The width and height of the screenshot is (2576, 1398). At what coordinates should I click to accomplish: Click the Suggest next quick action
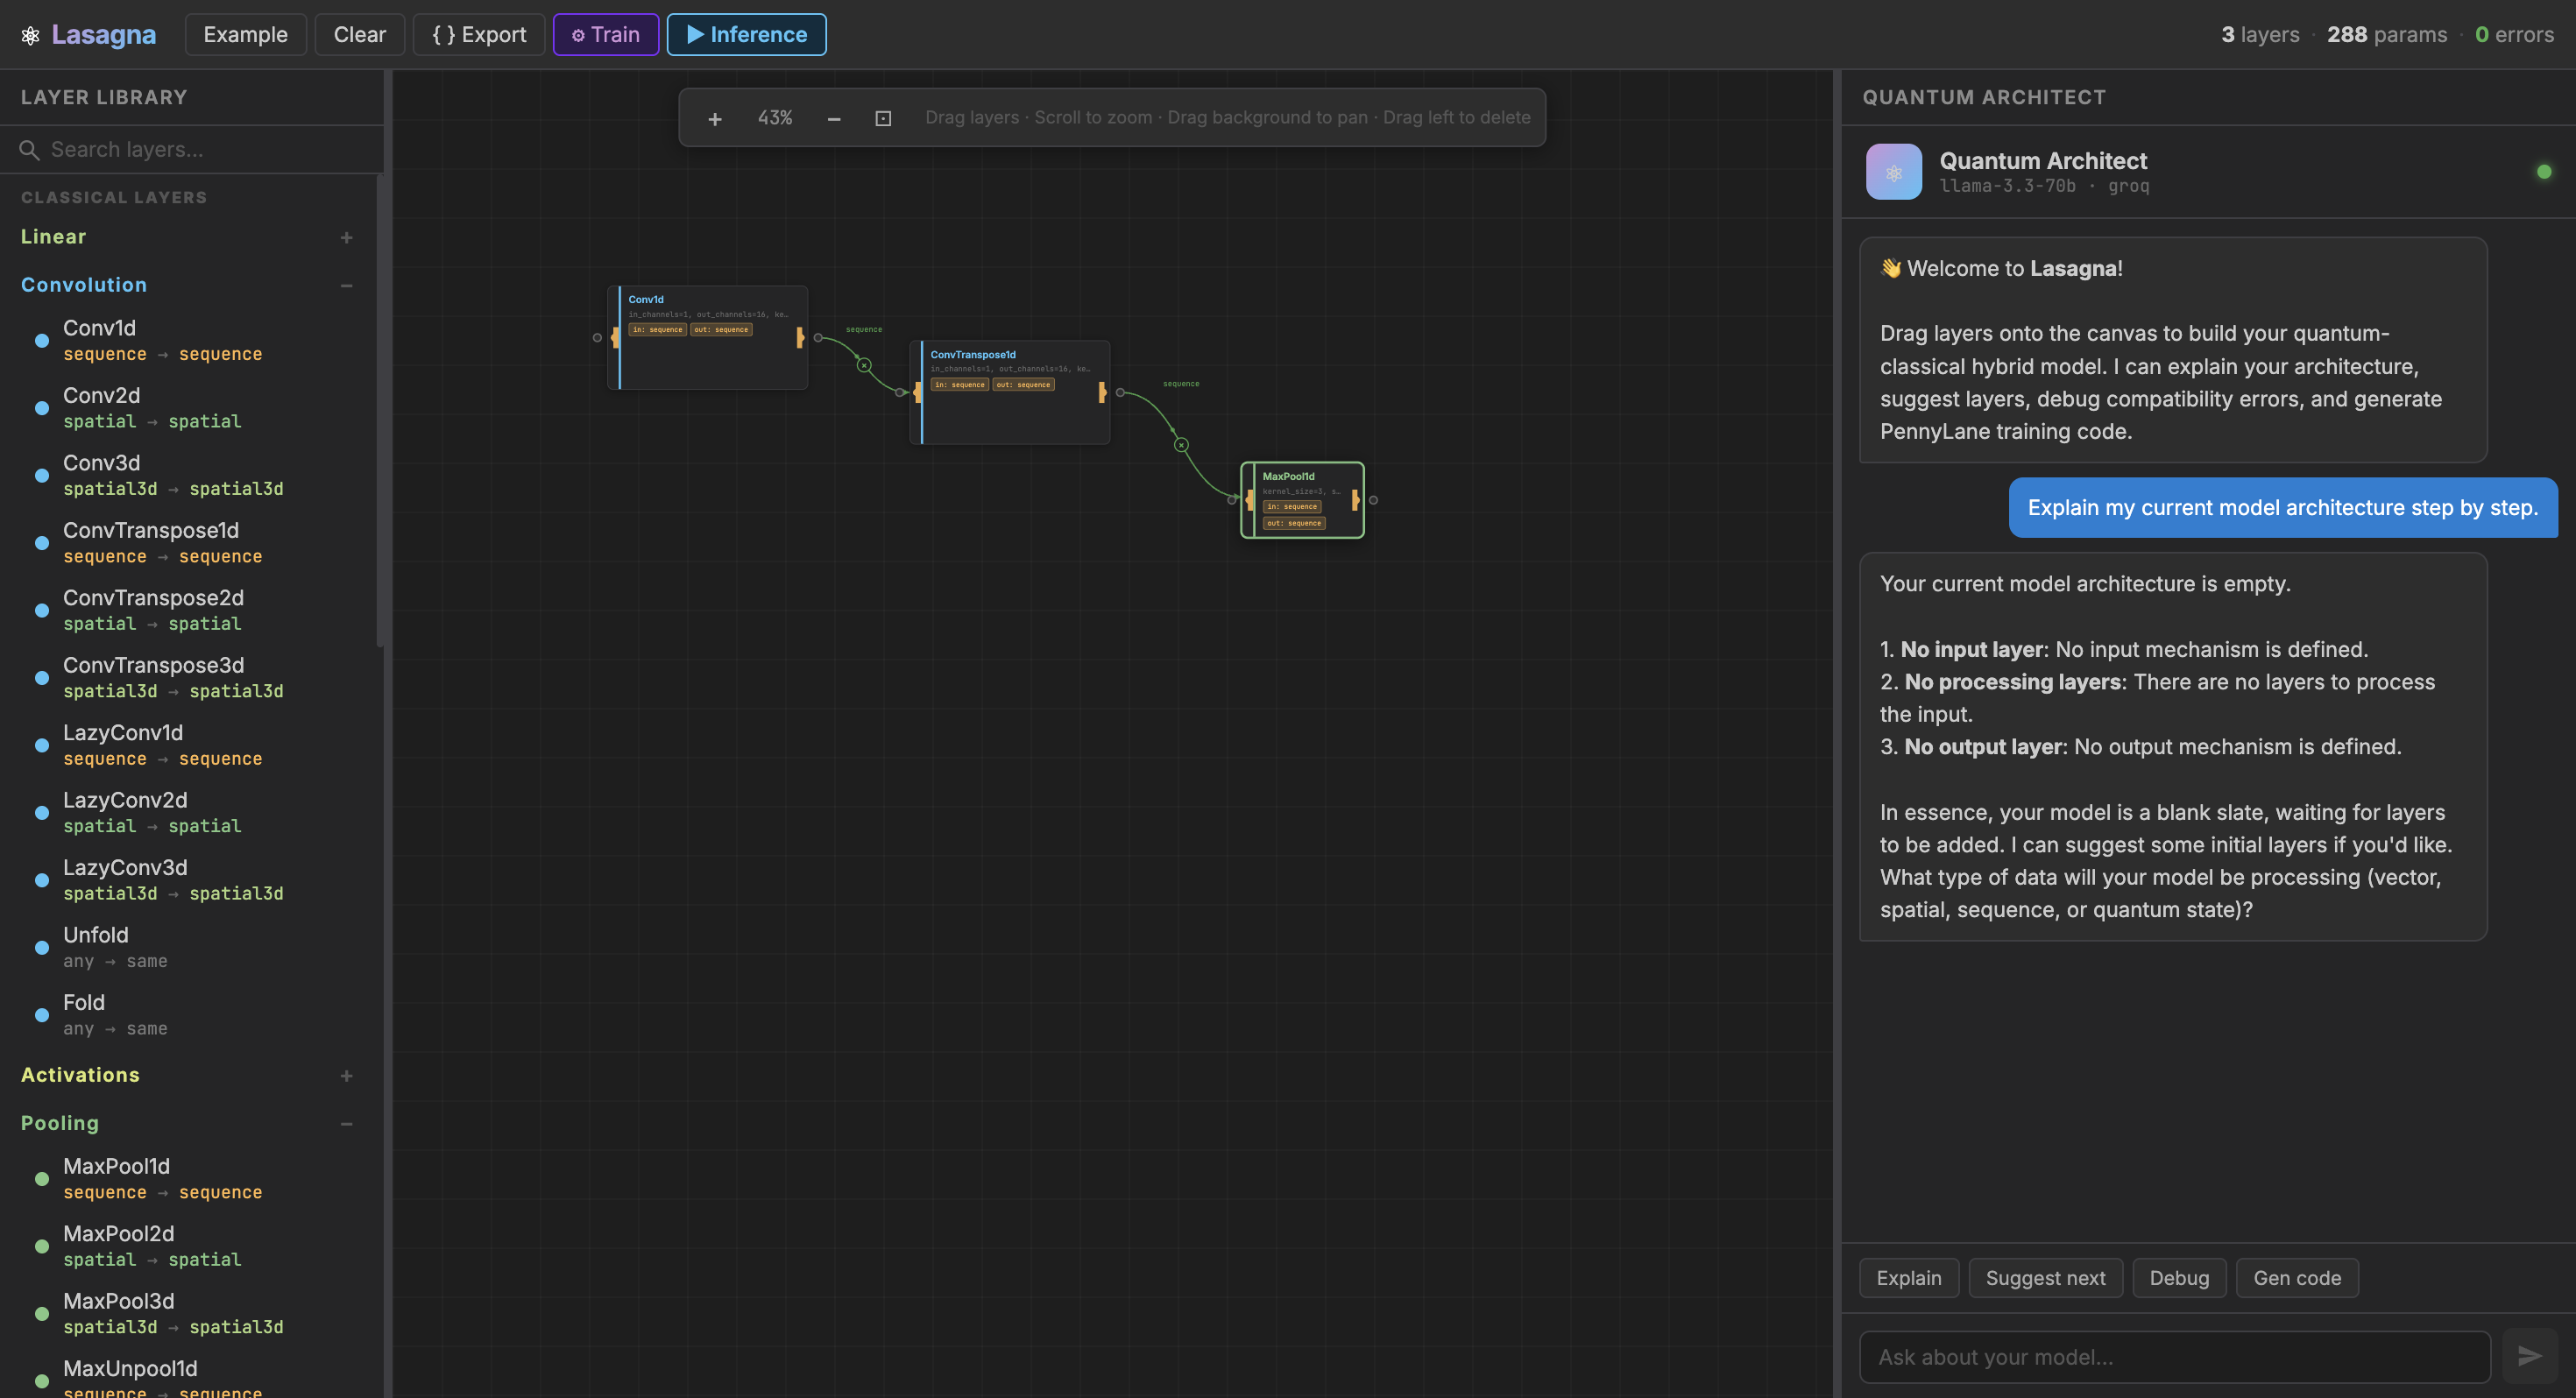pyautogui.click(x=2044, y=1278)
